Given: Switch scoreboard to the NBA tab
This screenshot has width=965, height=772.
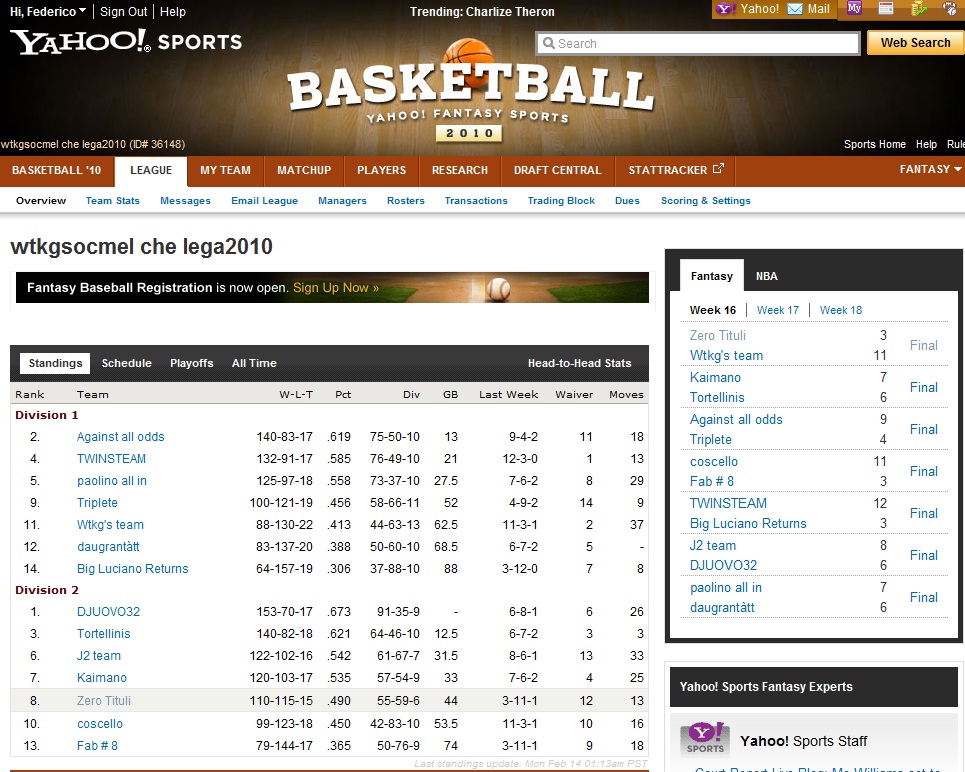Looking at the screenshot, I should [766, 276].
